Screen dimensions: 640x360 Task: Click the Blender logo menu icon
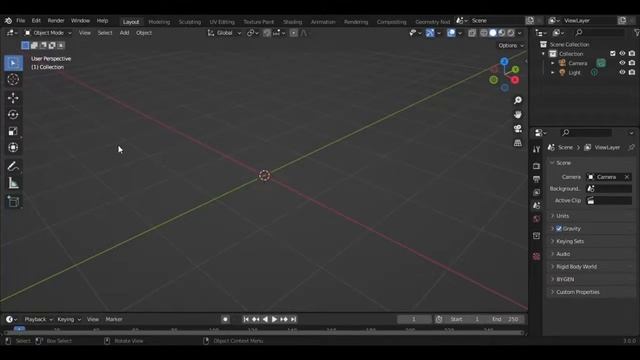coord(8,20)
